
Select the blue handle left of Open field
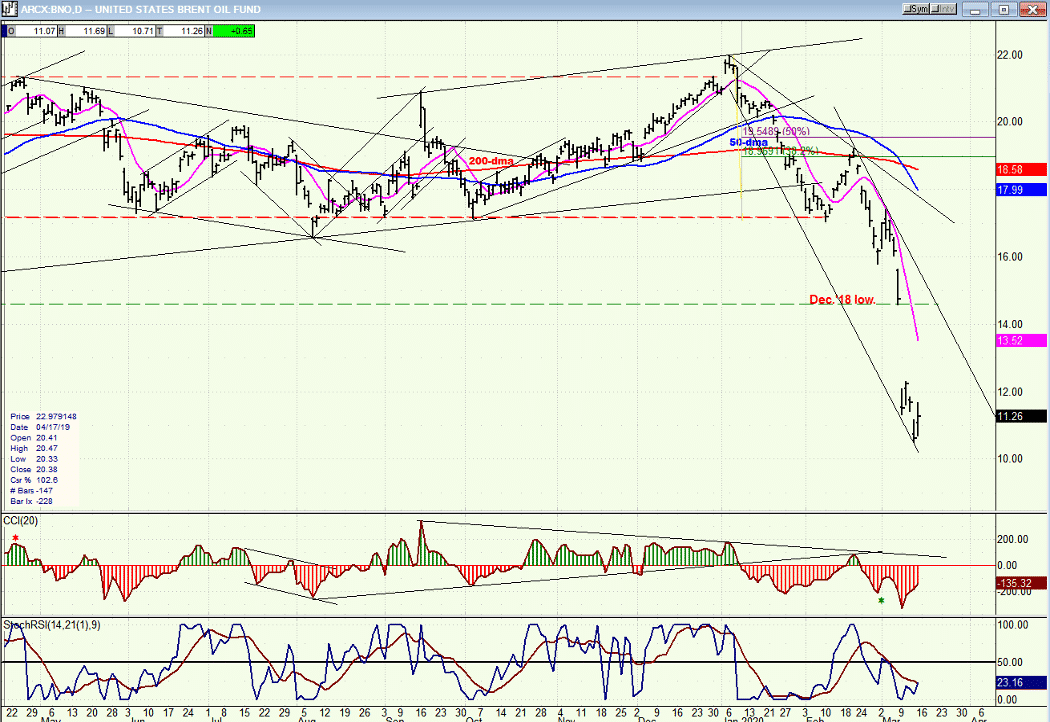click(4, 31)
